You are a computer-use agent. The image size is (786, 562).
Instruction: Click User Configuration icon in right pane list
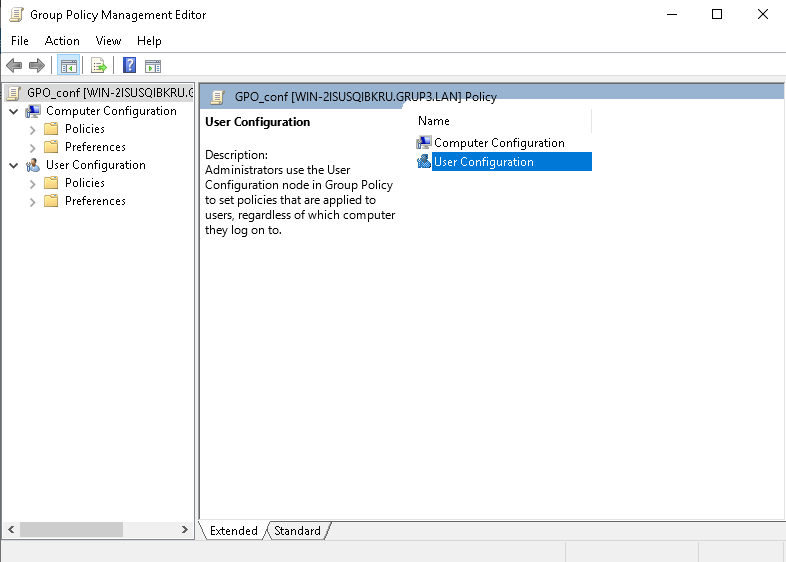coord(424,162)
